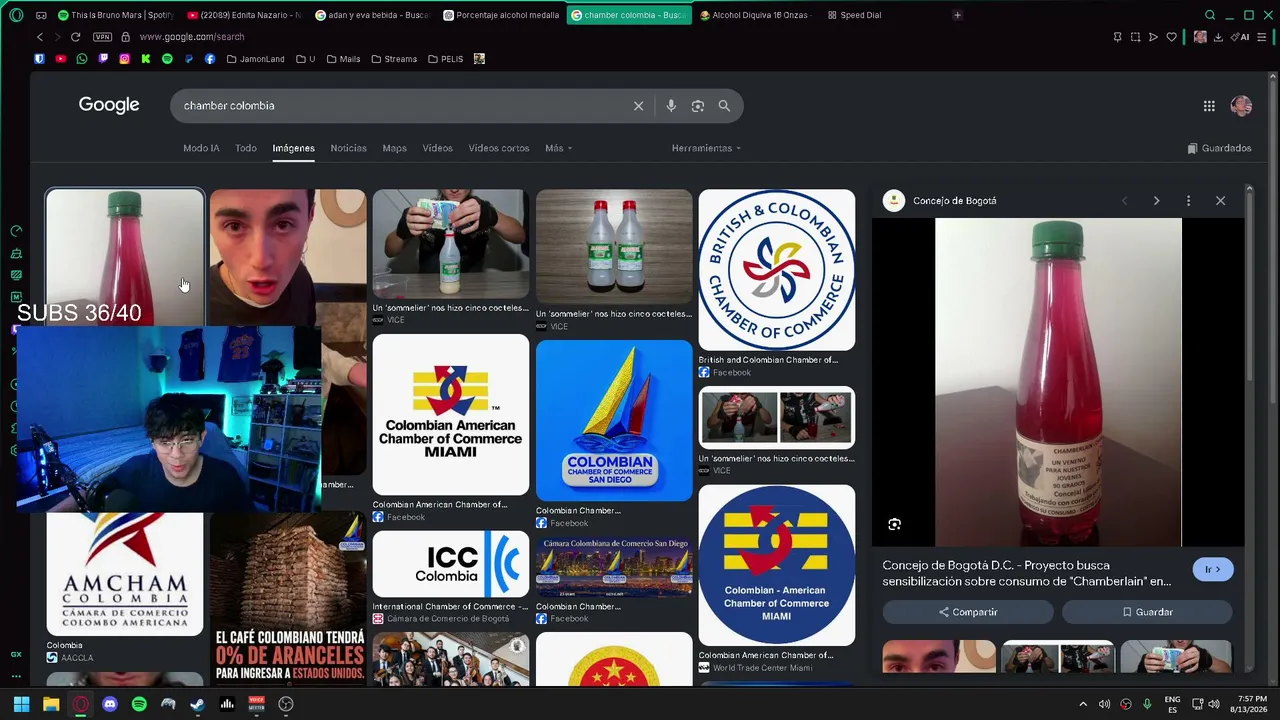Open the browser easy-setup menu icon
1280x720 pixels.
click(1262, 37)
